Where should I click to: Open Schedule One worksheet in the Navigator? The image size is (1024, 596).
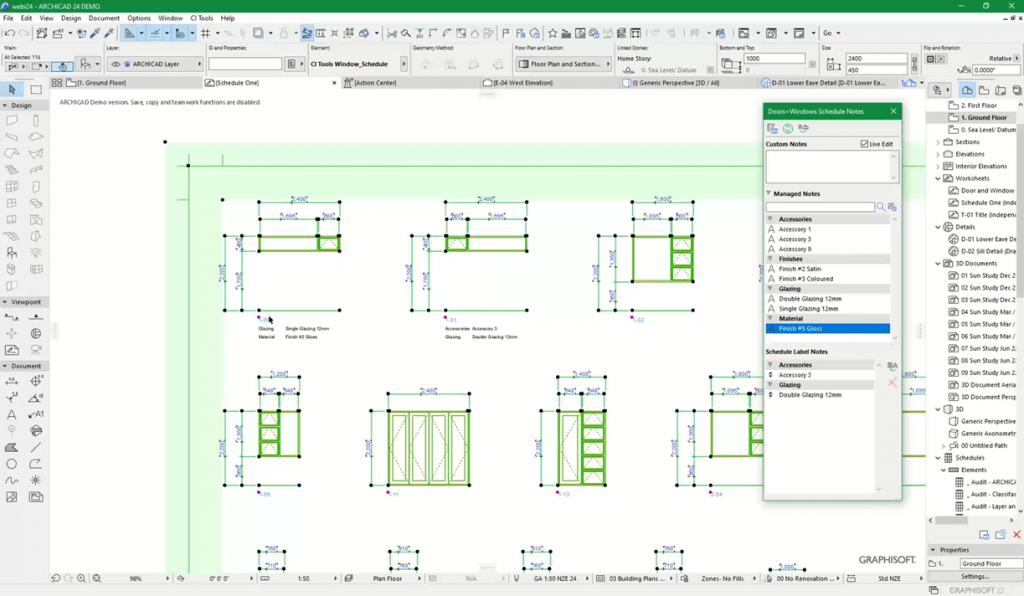[x=987, y=202]
